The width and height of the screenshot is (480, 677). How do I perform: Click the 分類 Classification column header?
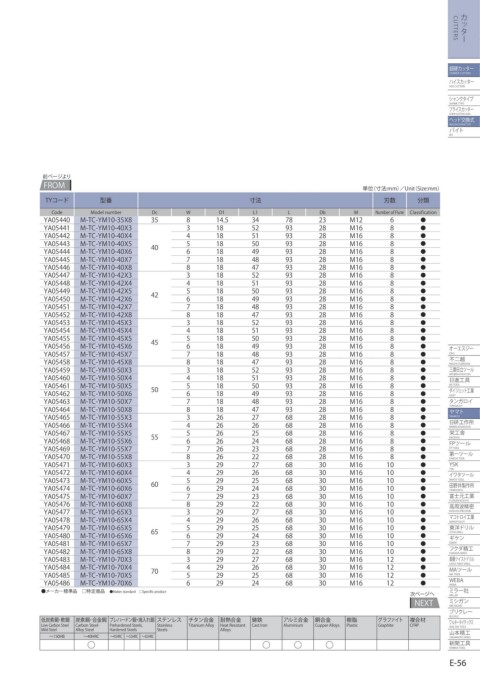click(x=423, y=200)
